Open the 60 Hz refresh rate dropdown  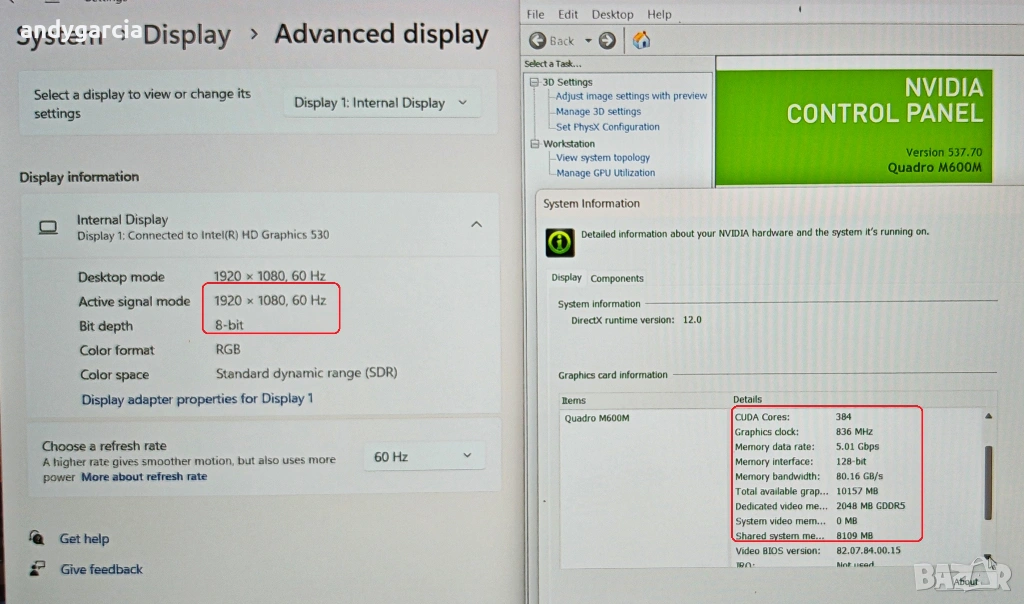(x=423, y=456)
